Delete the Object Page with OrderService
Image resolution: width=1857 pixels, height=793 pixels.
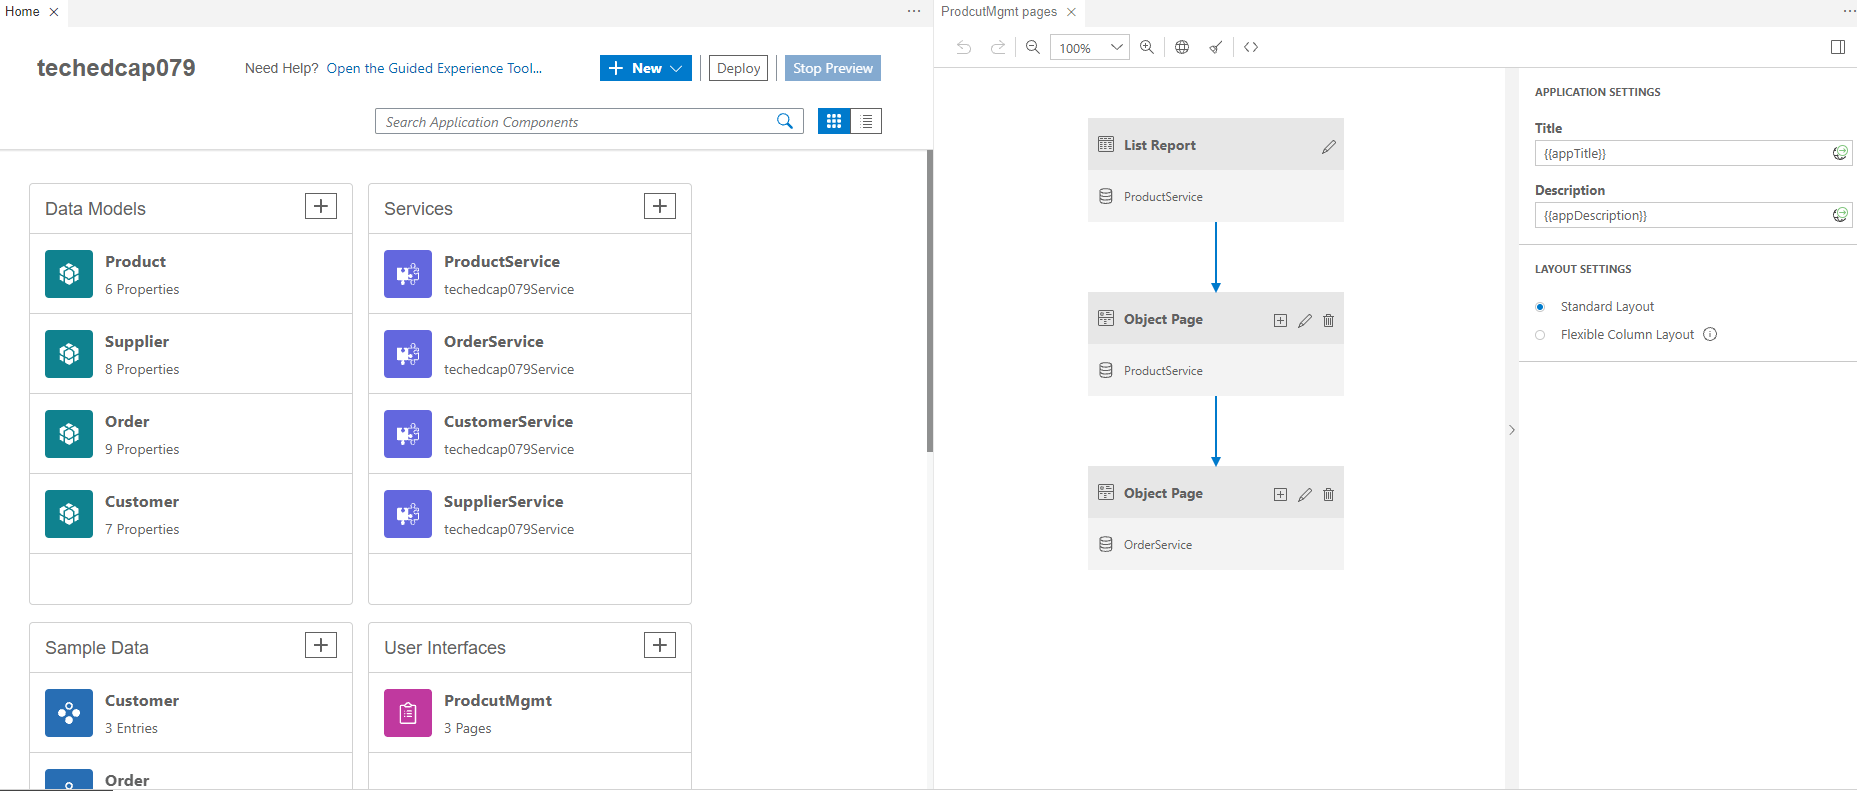[1328, 495]
